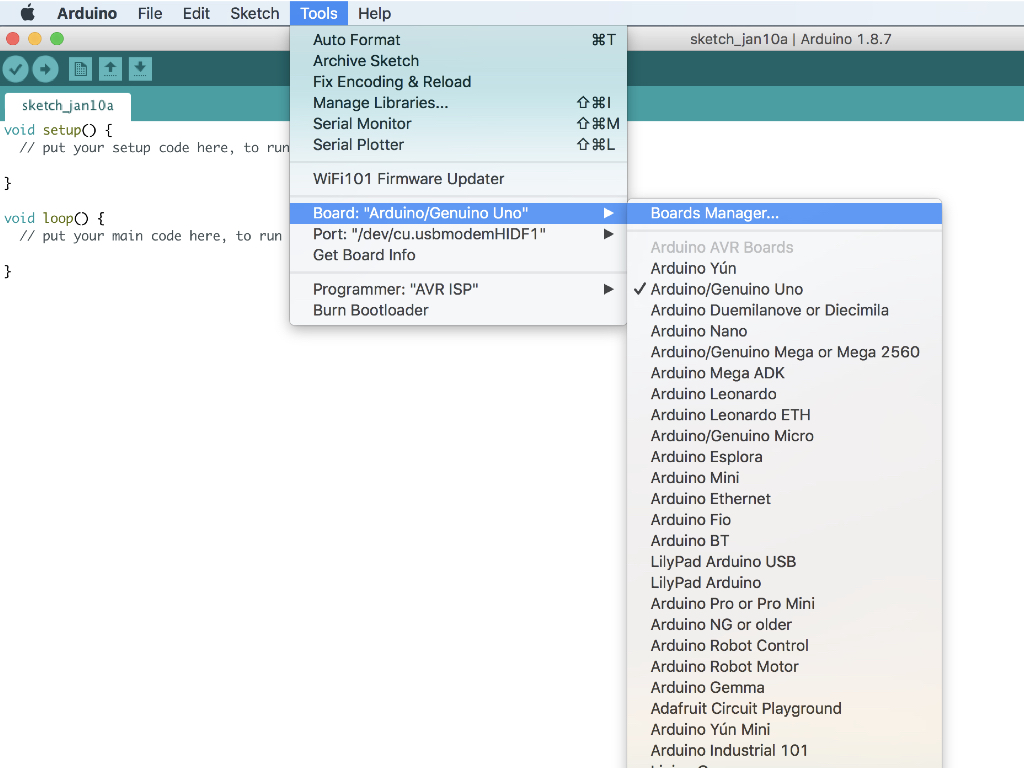The height and width of the screenshot is (768, 1024).
Task: Expand the Board submenu item
Action: click(458, 213)
